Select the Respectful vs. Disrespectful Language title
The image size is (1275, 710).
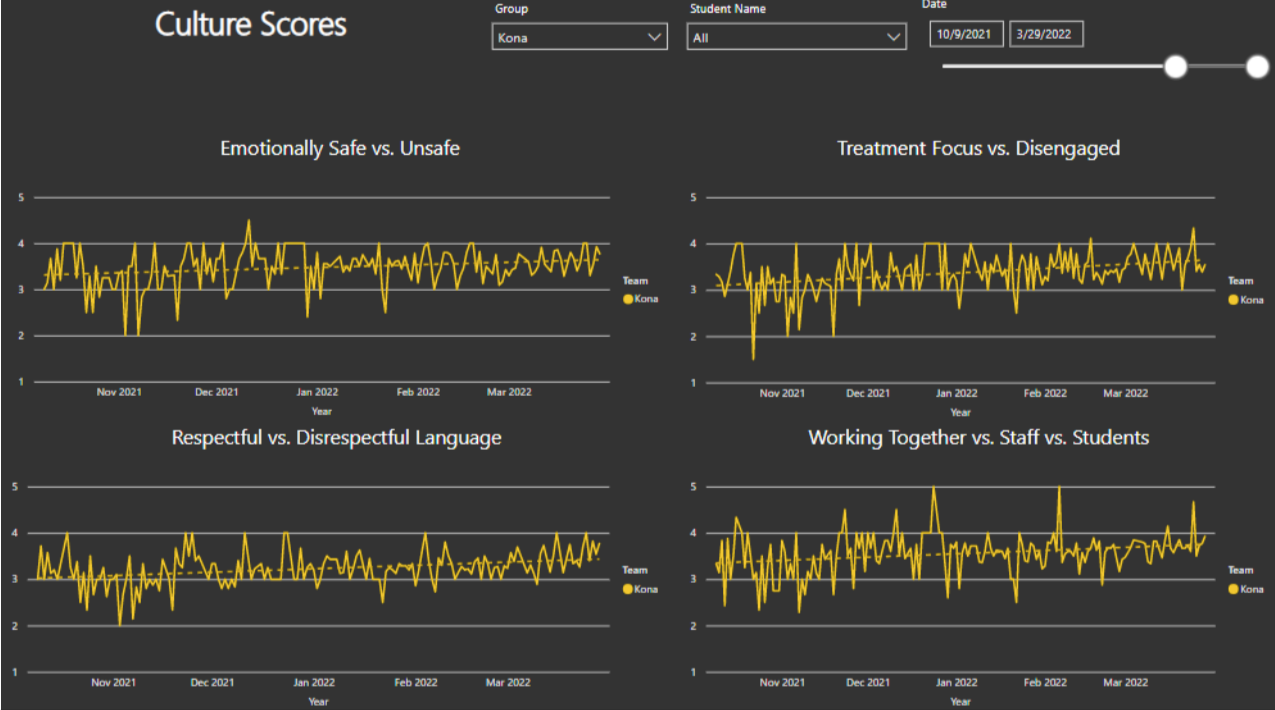pyautogui.click(x=336, y=438)
